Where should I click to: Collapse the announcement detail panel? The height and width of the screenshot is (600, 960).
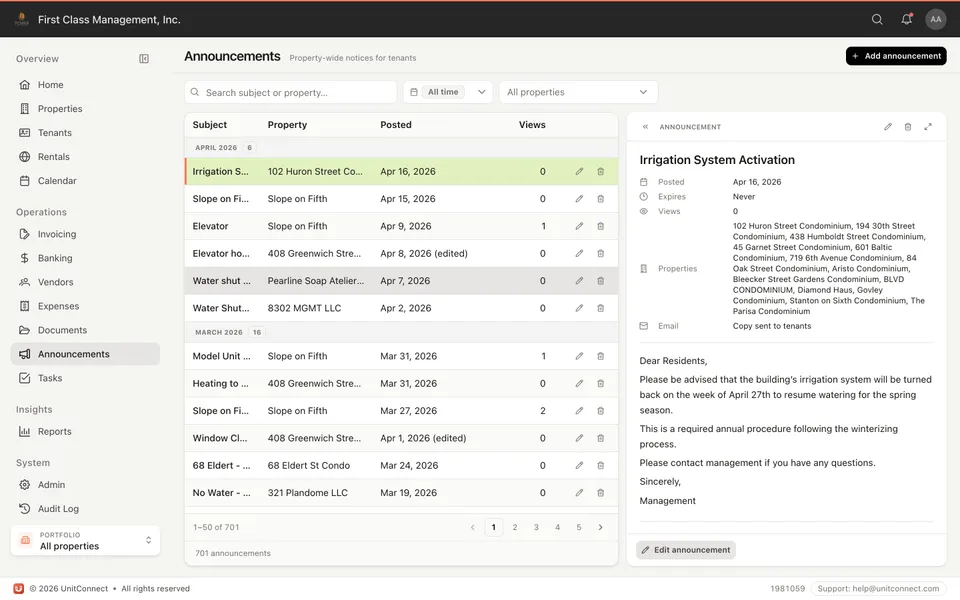coord(645,127)
